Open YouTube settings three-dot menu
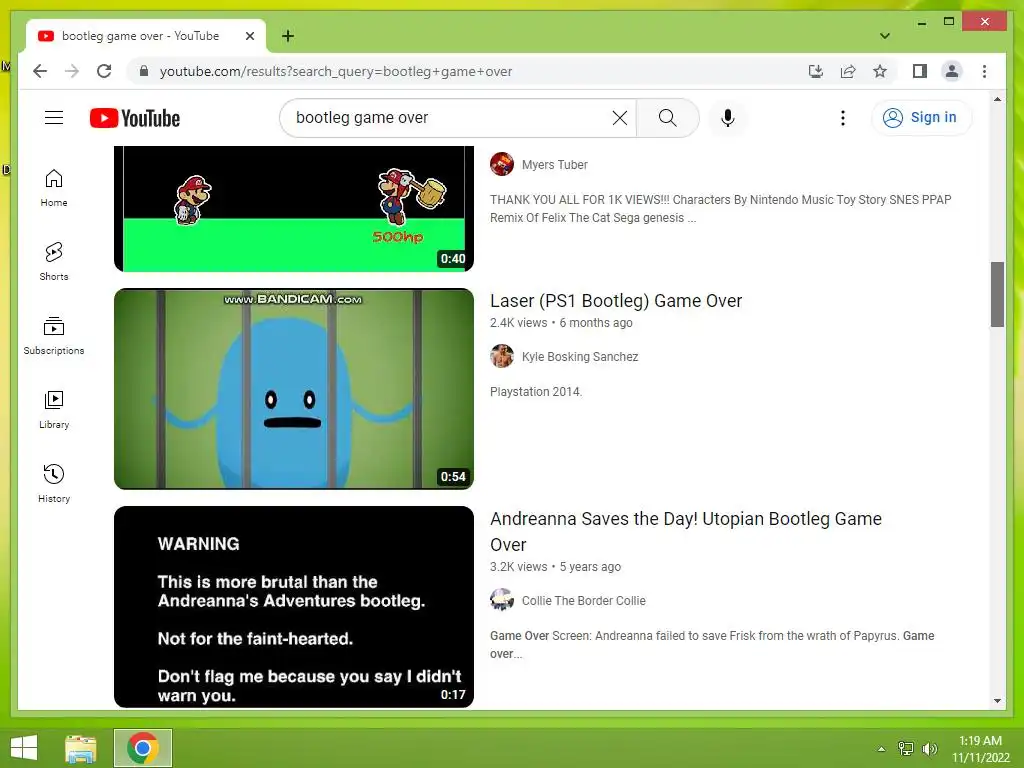 pos(842,118)
